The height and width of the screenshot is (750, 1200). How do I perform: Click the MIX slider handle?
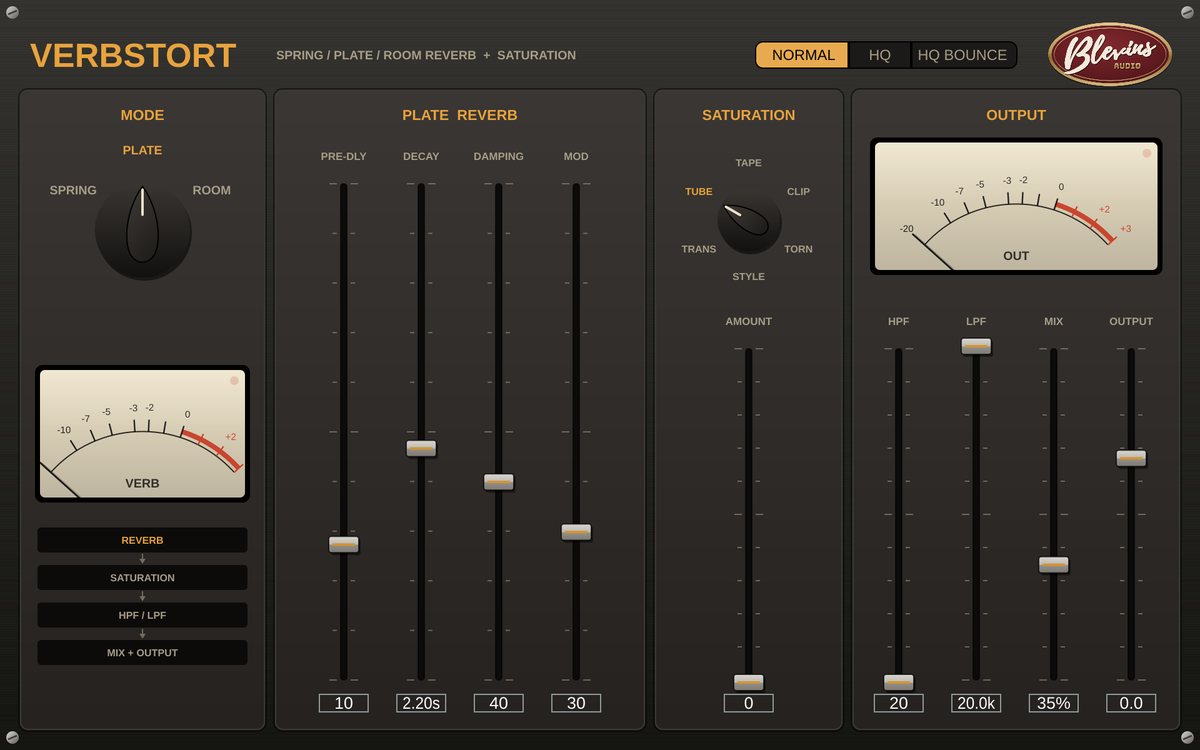click(x=1053, y=565)
